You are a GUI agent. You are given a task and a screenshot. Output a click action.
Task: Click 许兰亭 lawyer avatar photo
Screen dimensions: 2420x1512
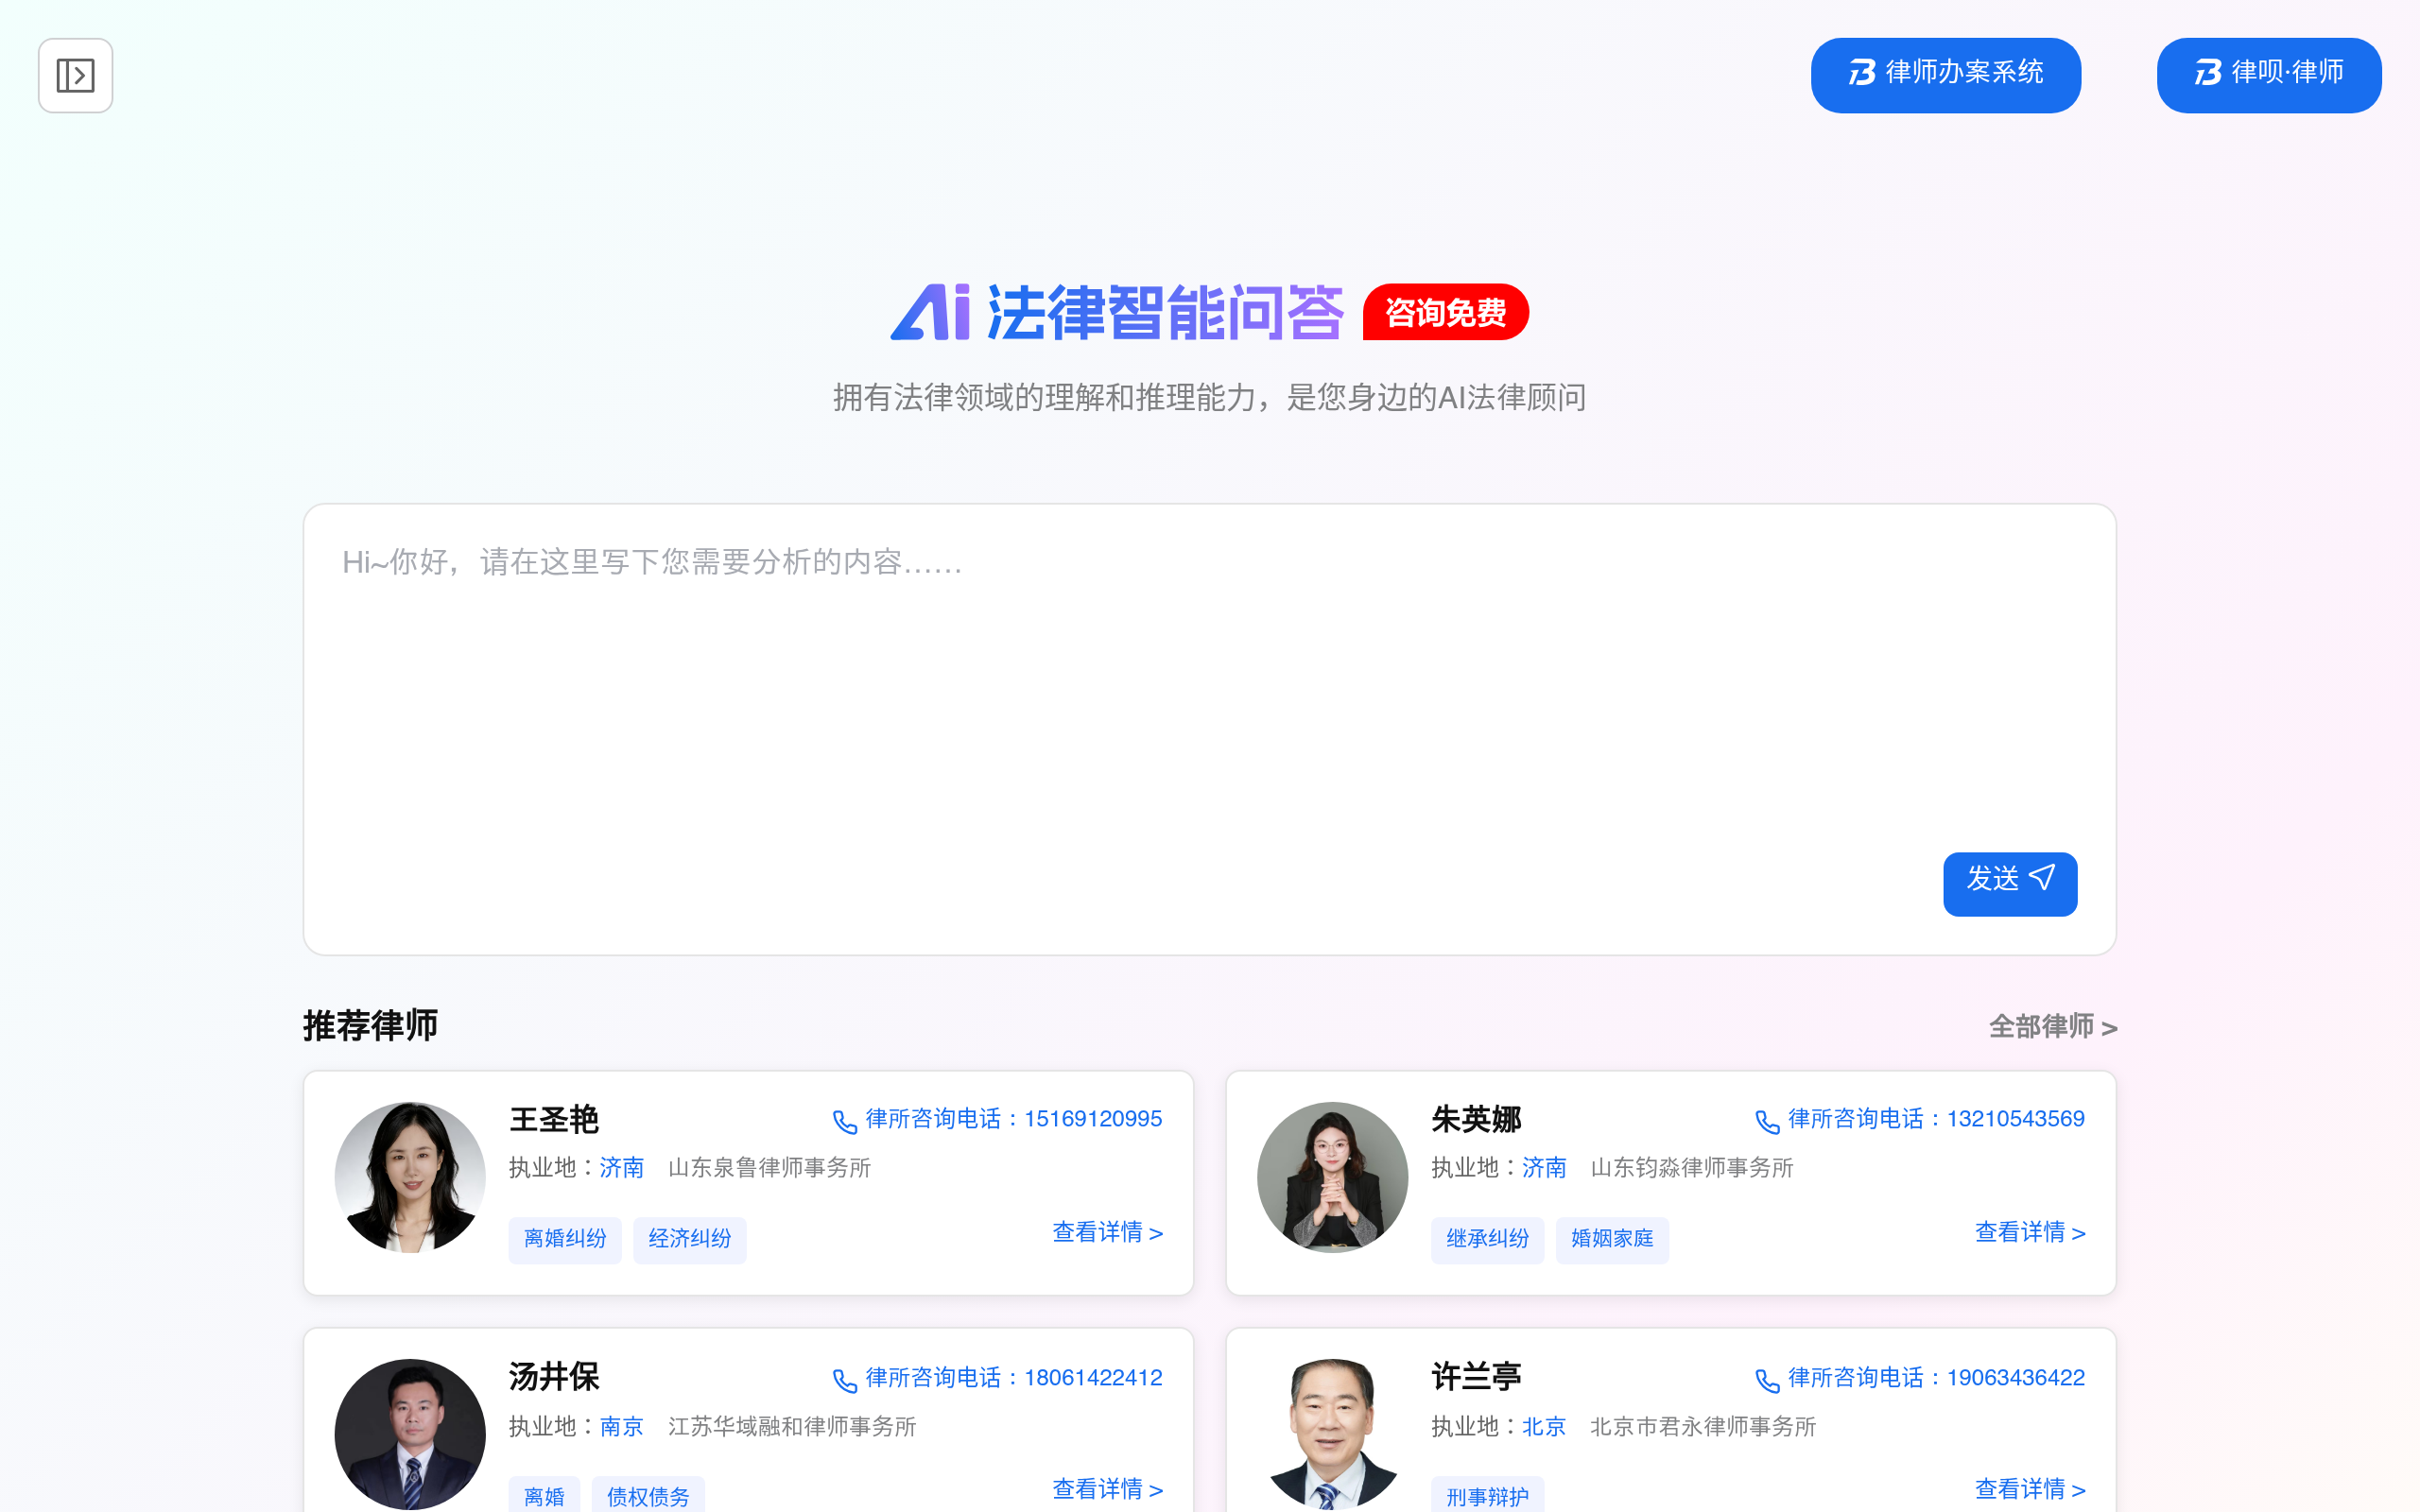(1332, 1434)
